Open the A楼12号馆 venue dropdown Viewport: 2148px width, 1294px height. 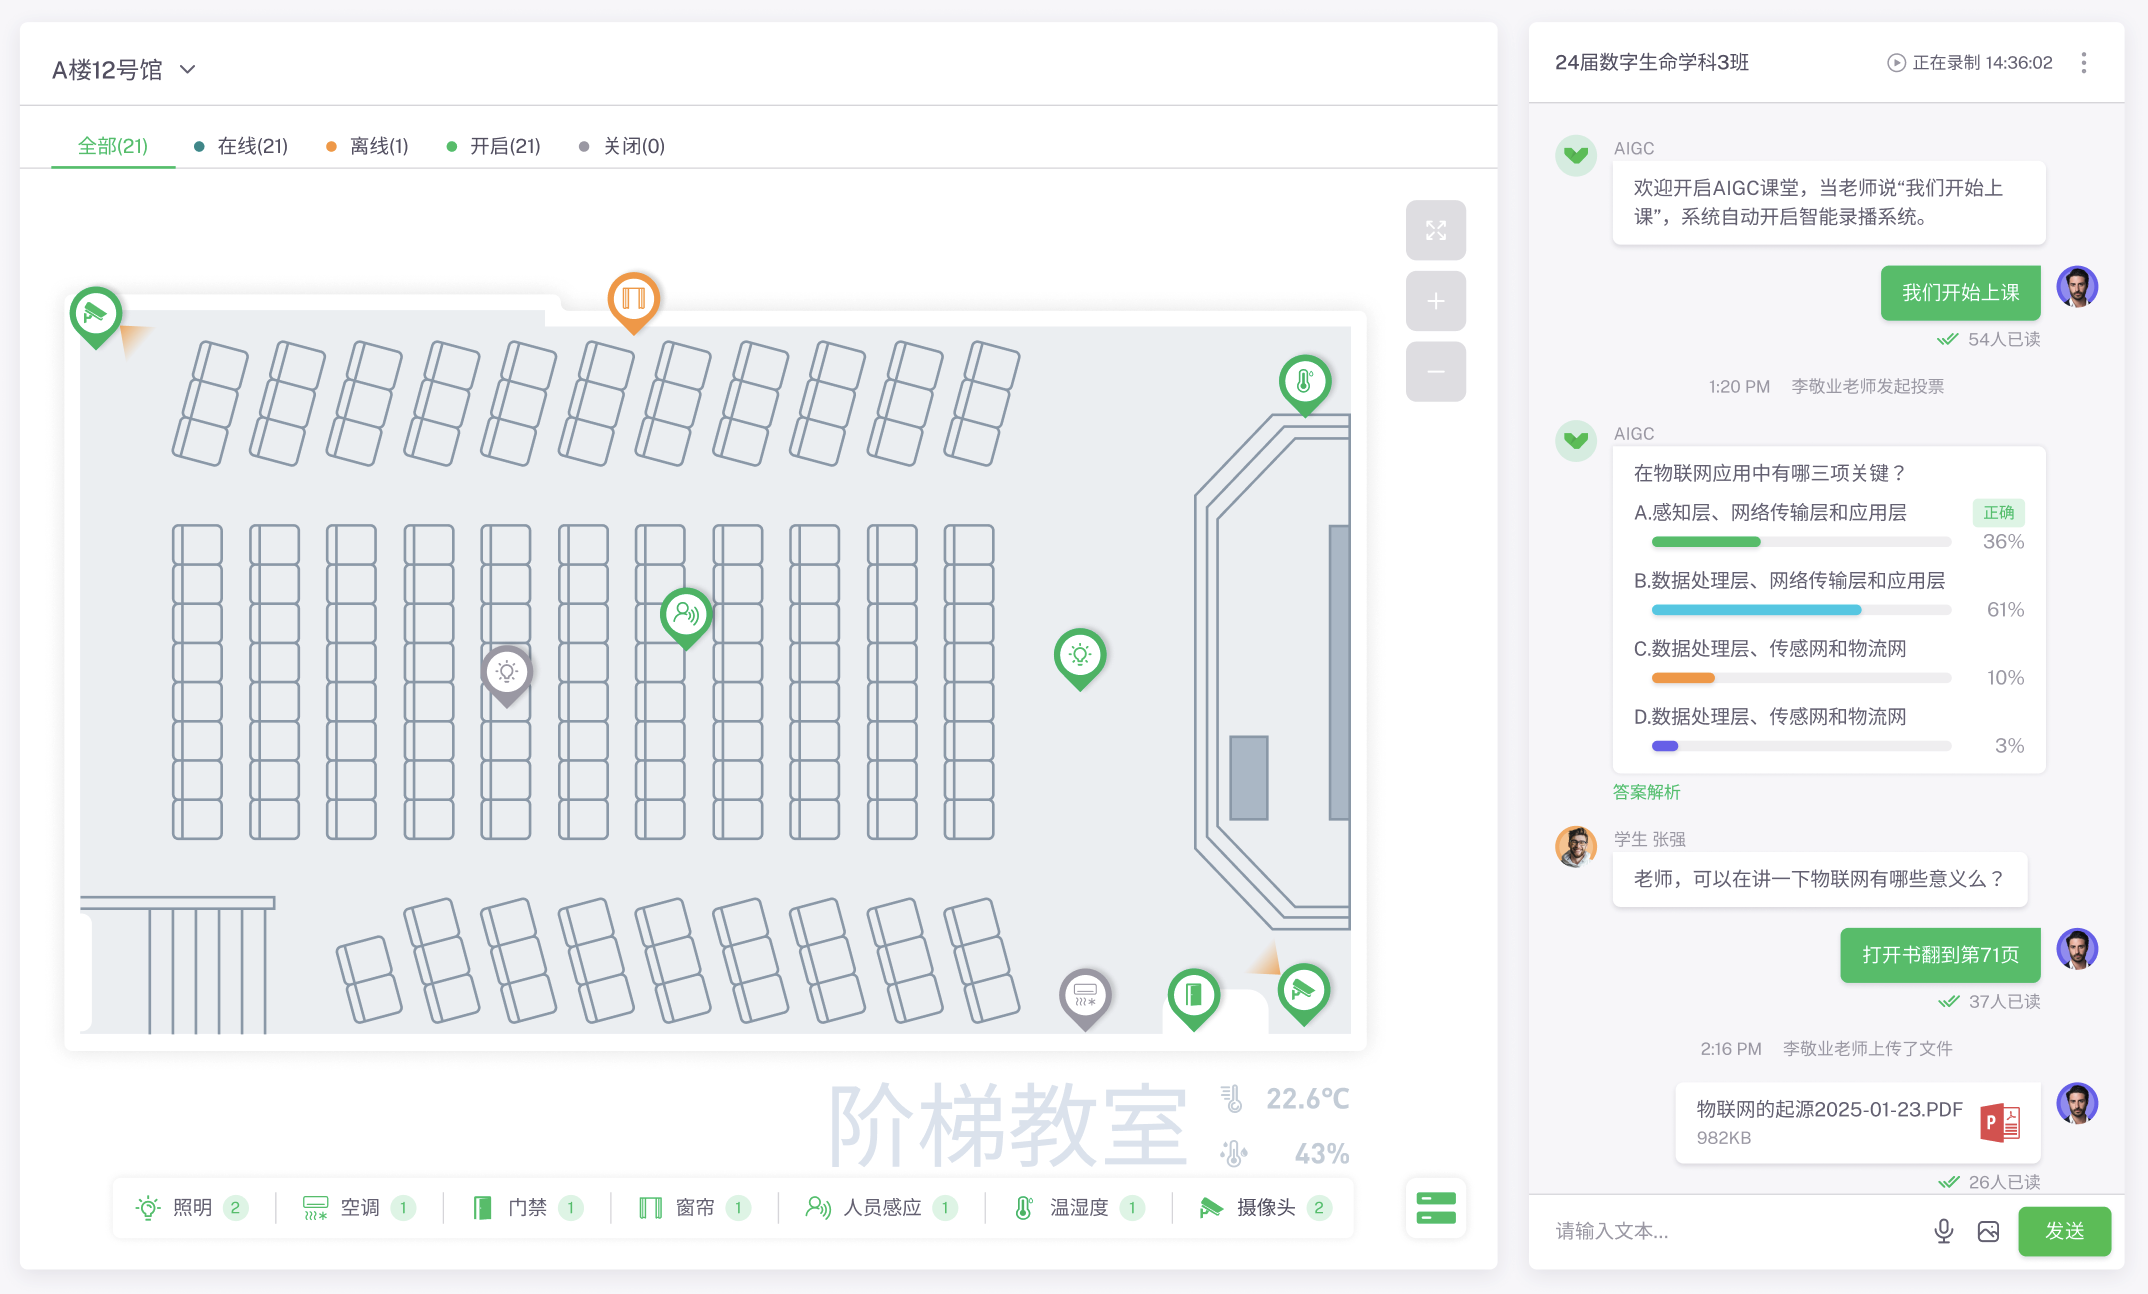click(x=125, y=67)
